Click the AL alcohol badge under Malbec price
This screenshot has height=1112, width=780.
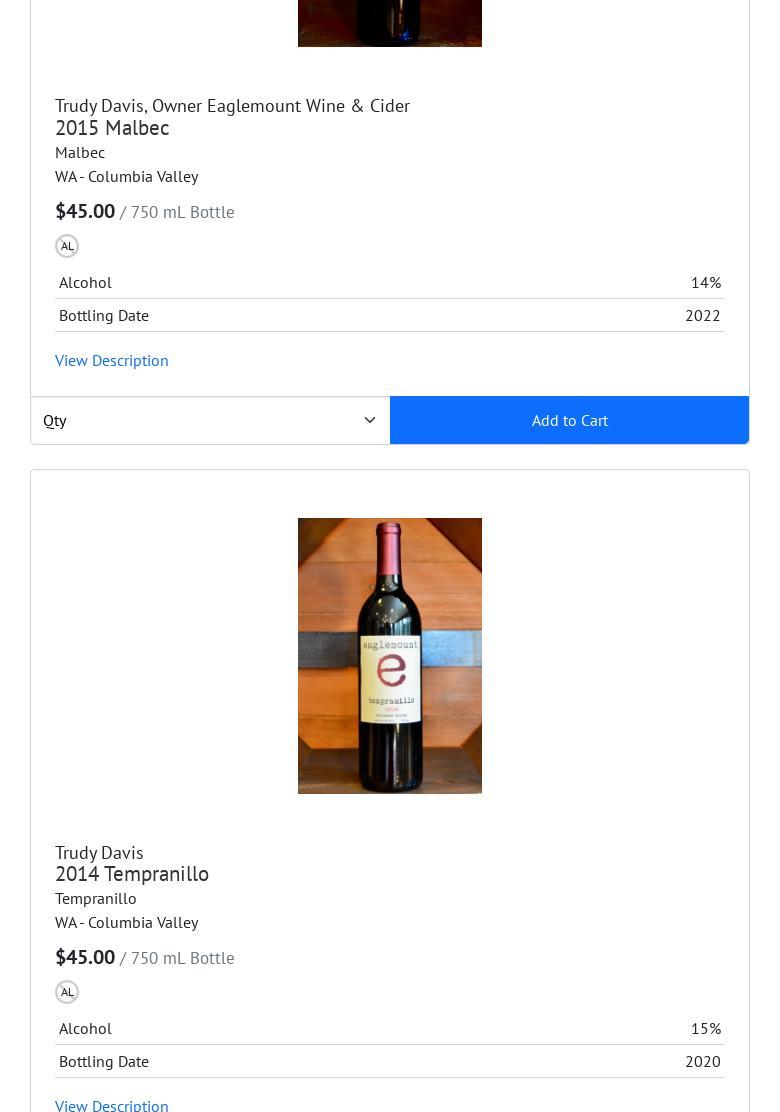click(67, 246)
